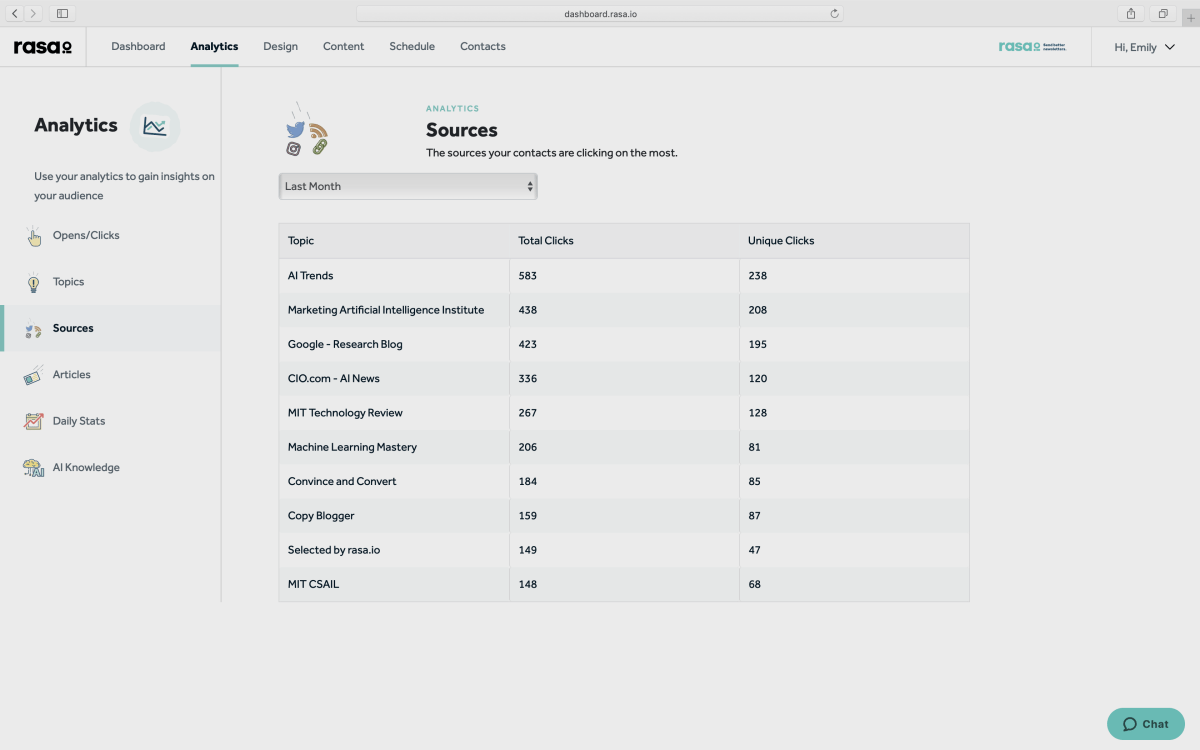The image size is (1200, 750).
Task: Click the Articles newspaper icon
Action: click(x=34, y=375)
